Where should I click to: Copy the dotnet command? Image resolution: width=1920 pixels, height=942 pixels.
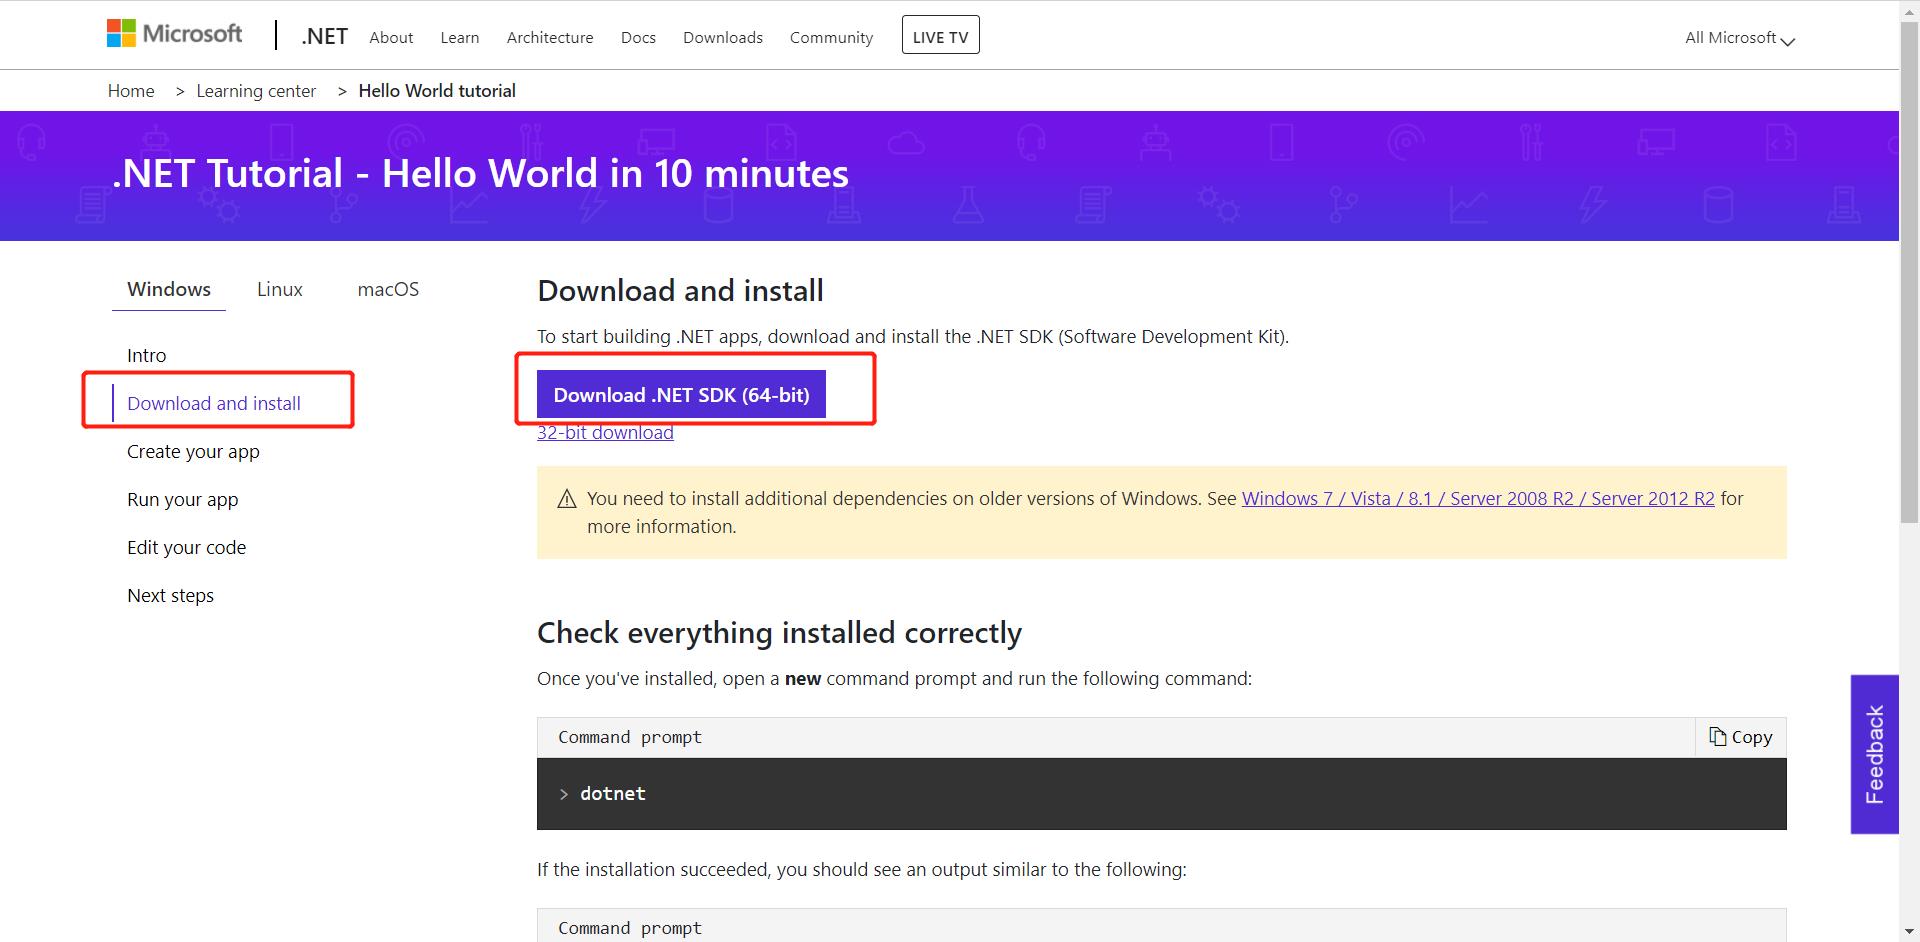coord(1741,737)
